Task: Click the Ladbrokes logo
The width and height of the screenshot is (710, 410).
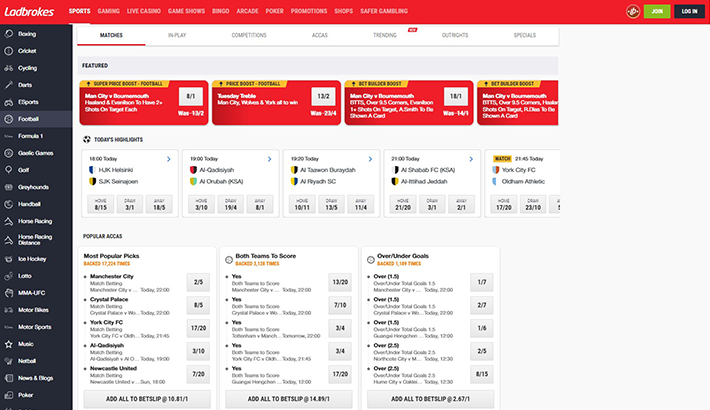Action: [29, 11]
